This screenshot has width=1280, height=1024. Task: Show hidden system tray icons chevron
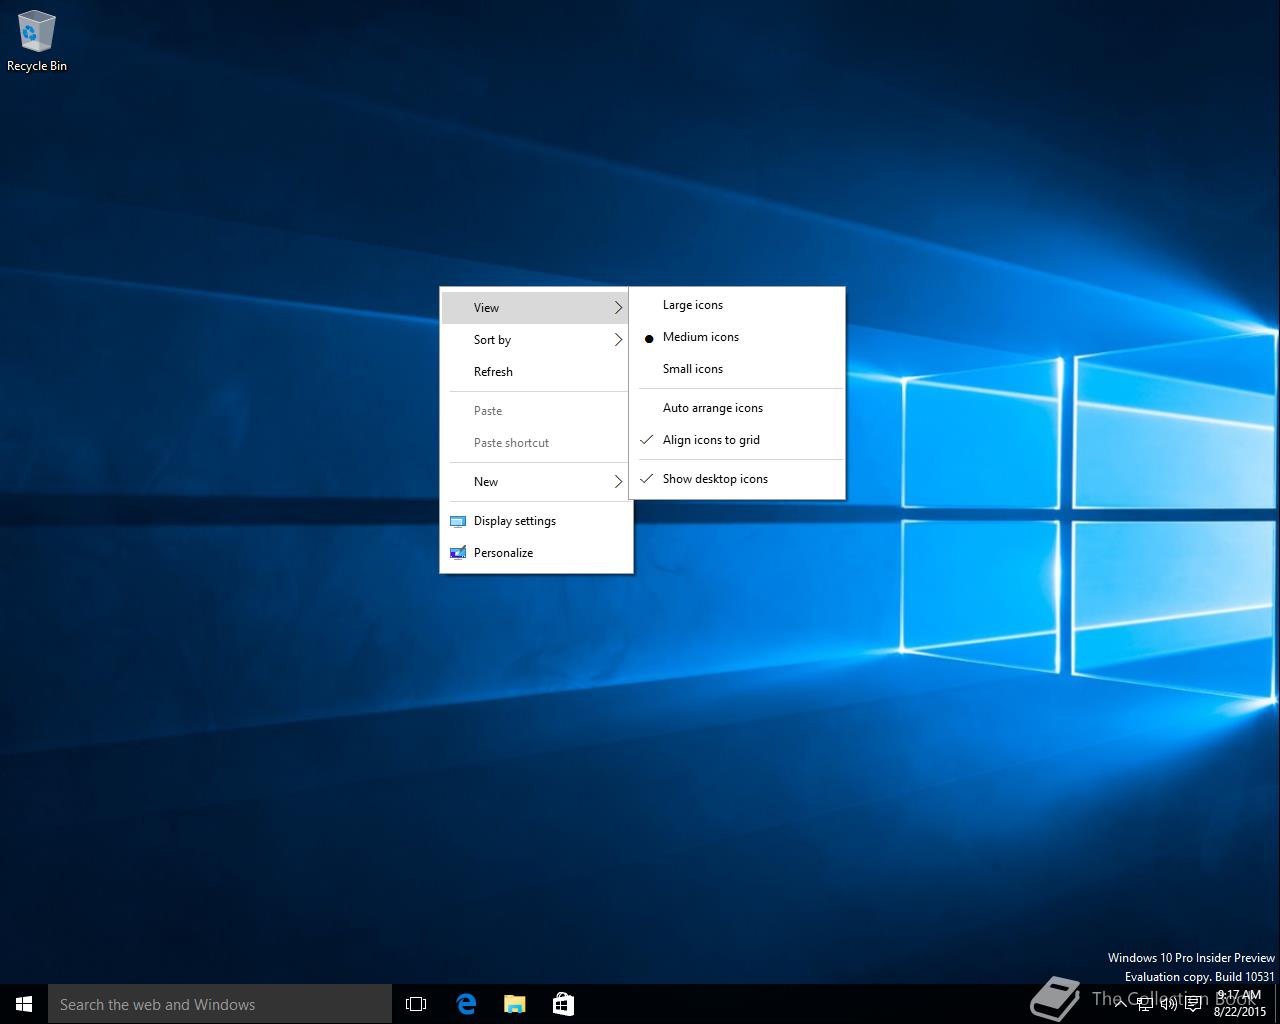pos(1120,1004)
